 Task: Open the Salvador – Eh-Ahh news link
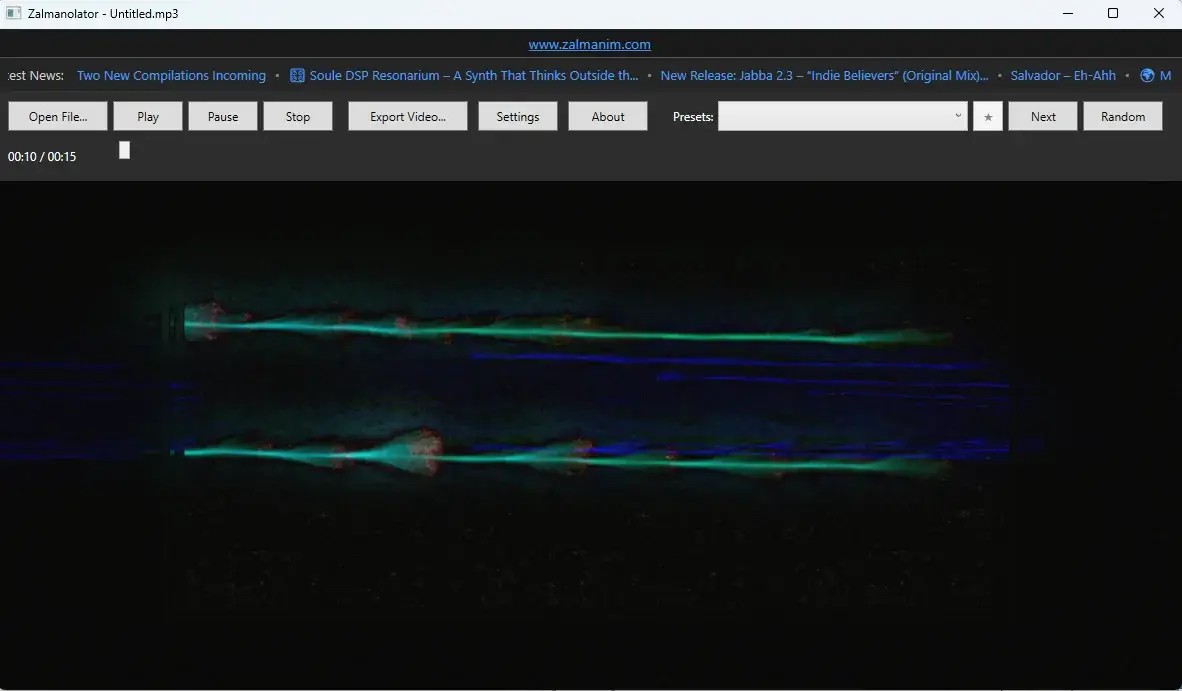click(1063, 76)
